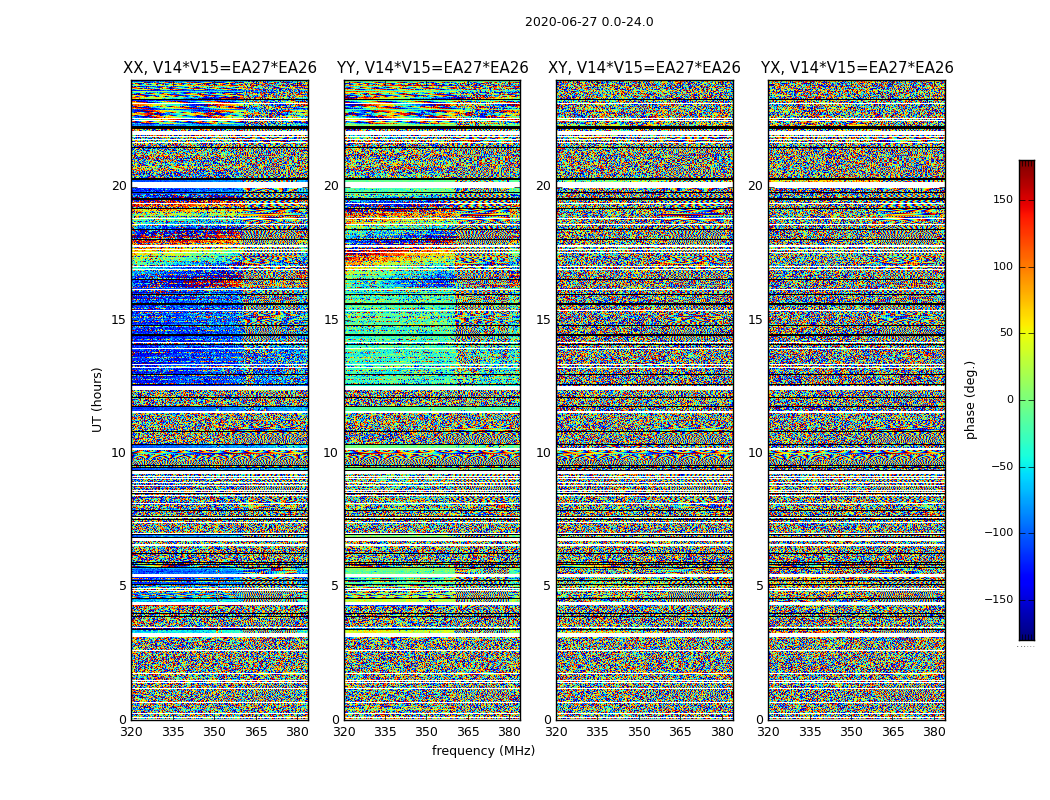Click the colorbar tick label '150'

point(1003,200)
